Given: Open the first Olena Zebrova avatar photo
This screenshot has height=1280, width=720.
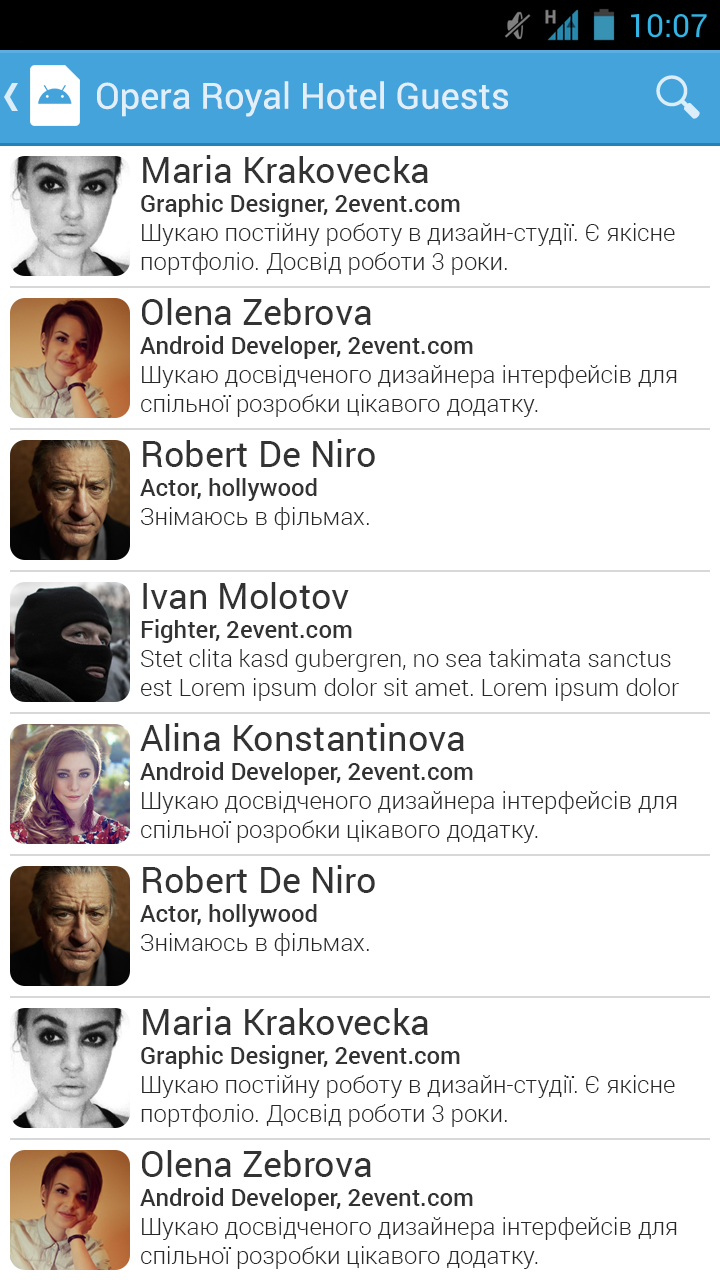Looking at the screenshot, I should [x=70, y=358].
